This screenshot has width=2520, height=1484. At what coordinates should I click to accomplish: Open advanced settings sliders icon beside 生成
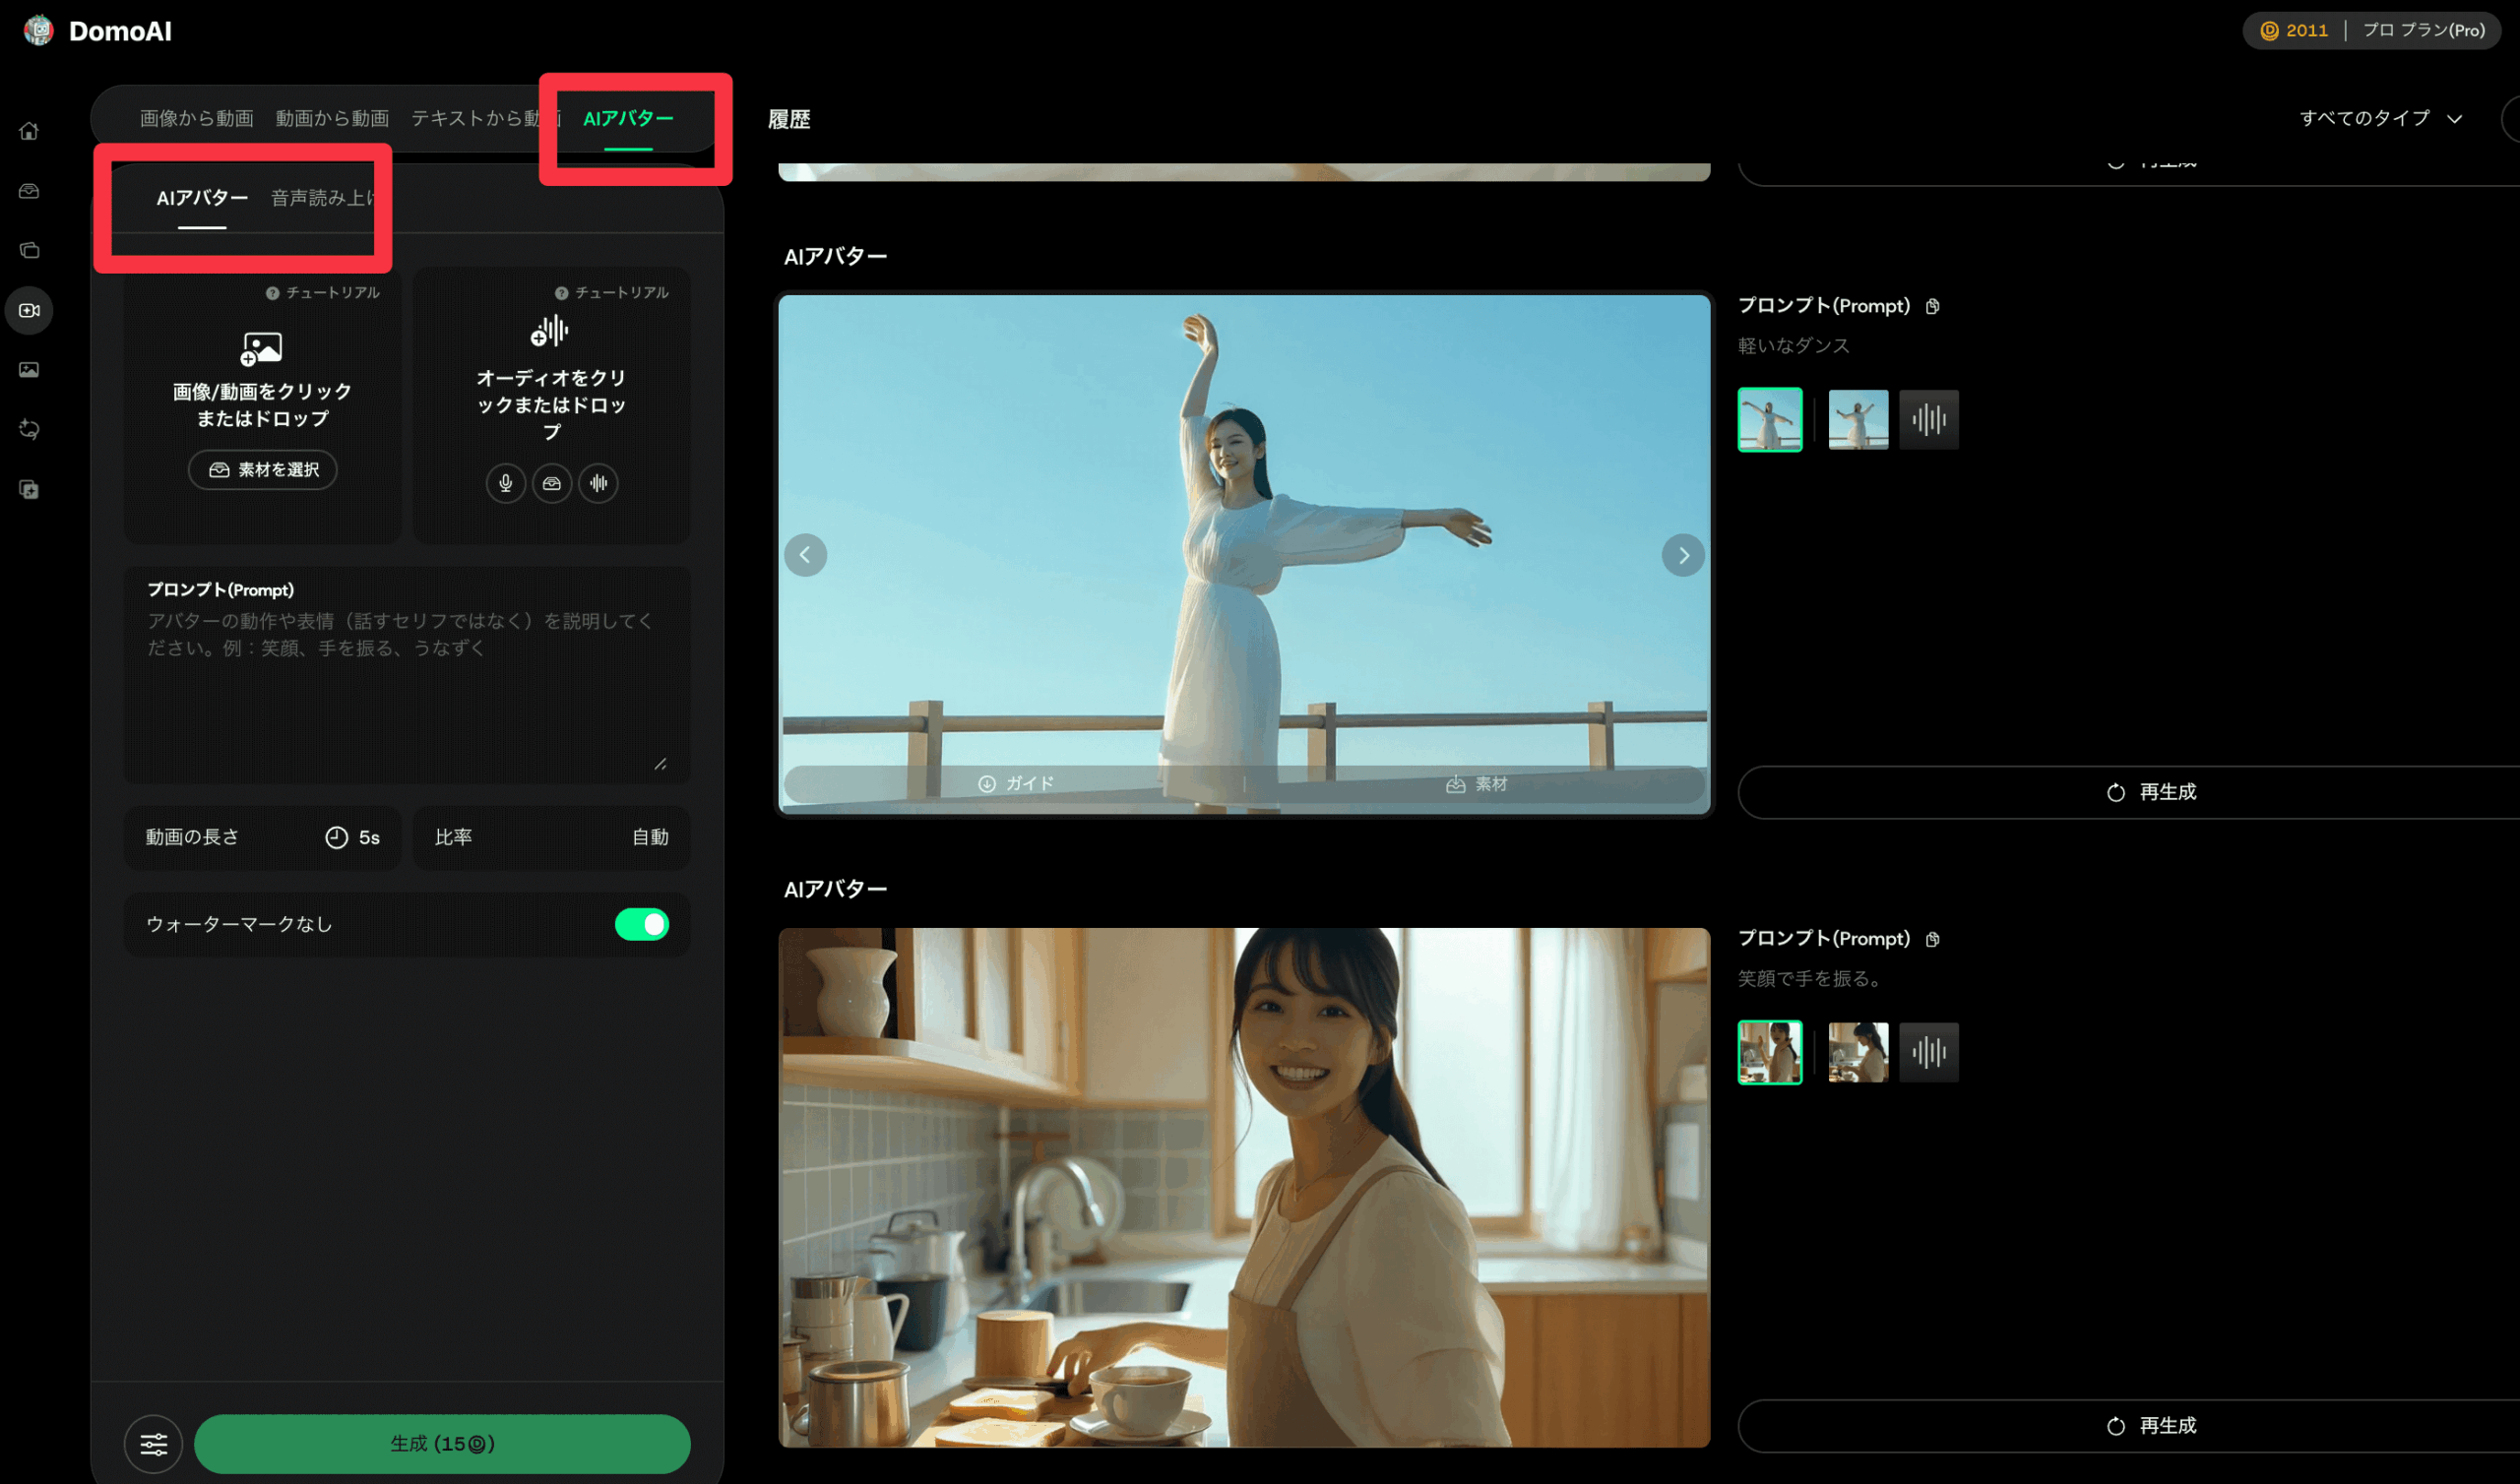(153, 1443)
